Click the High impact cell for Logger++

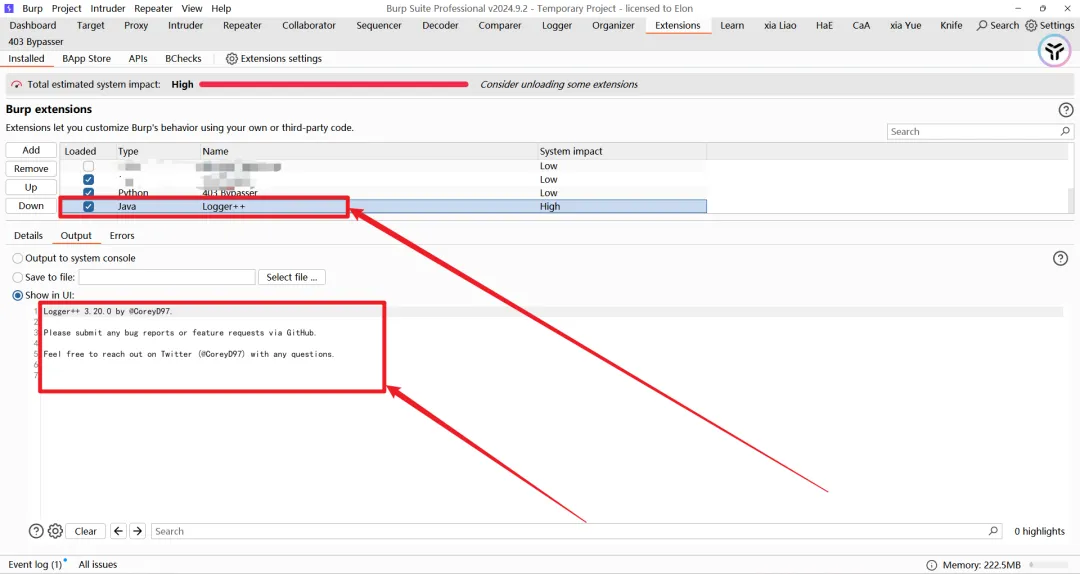pos(621,206)
